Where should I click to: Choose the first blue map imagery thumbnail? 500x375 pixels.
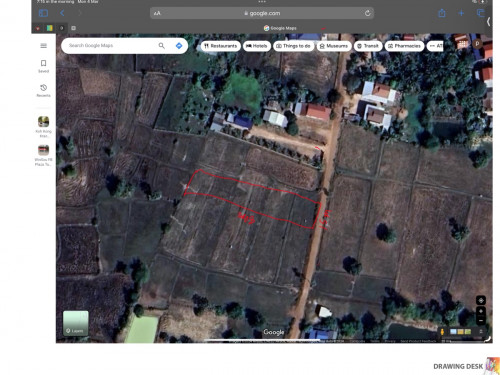tap(453, 332)
